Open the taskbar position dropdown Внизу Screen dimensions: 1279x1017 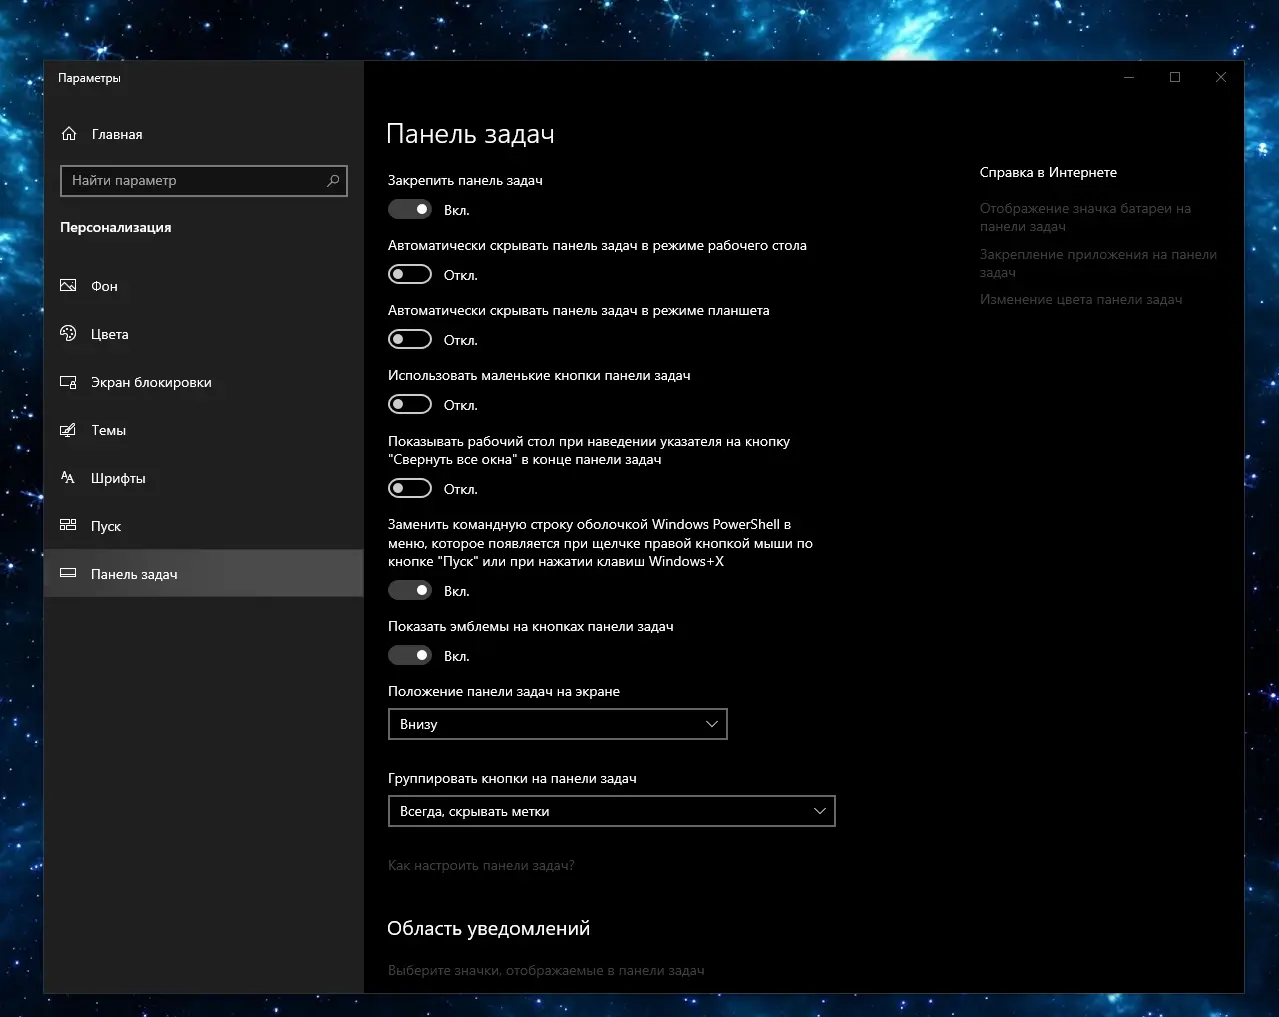point(557,724)
